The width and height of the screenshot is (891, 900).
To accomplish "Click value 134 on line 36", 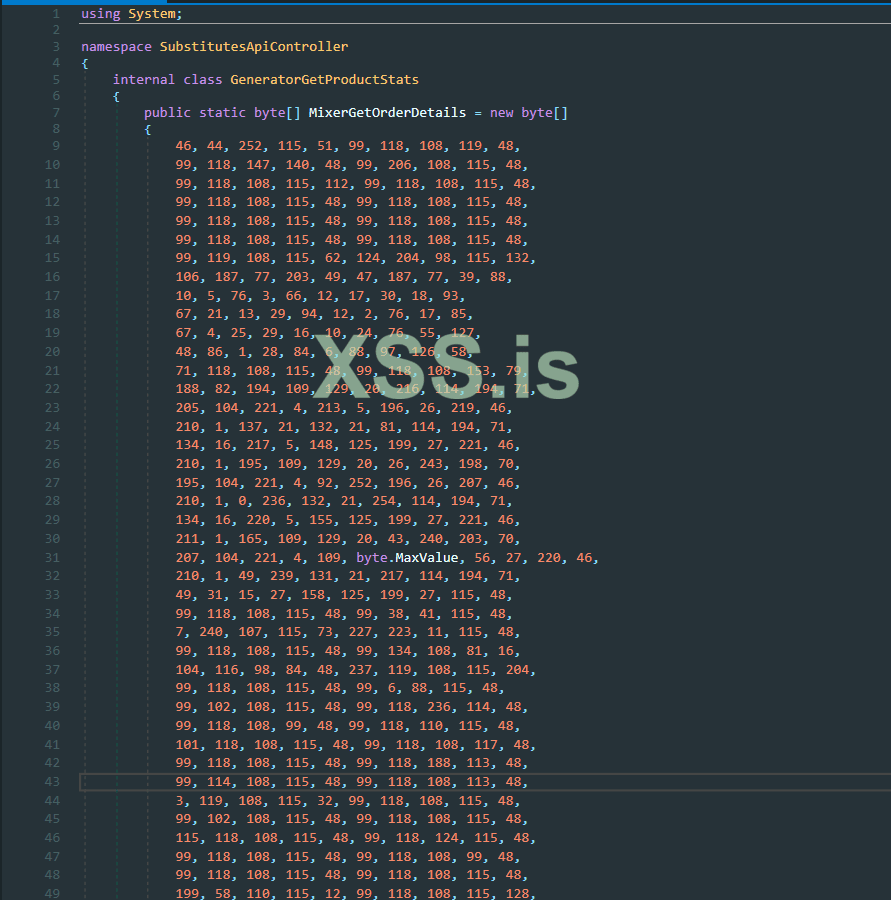I will (x=400, y=650).
